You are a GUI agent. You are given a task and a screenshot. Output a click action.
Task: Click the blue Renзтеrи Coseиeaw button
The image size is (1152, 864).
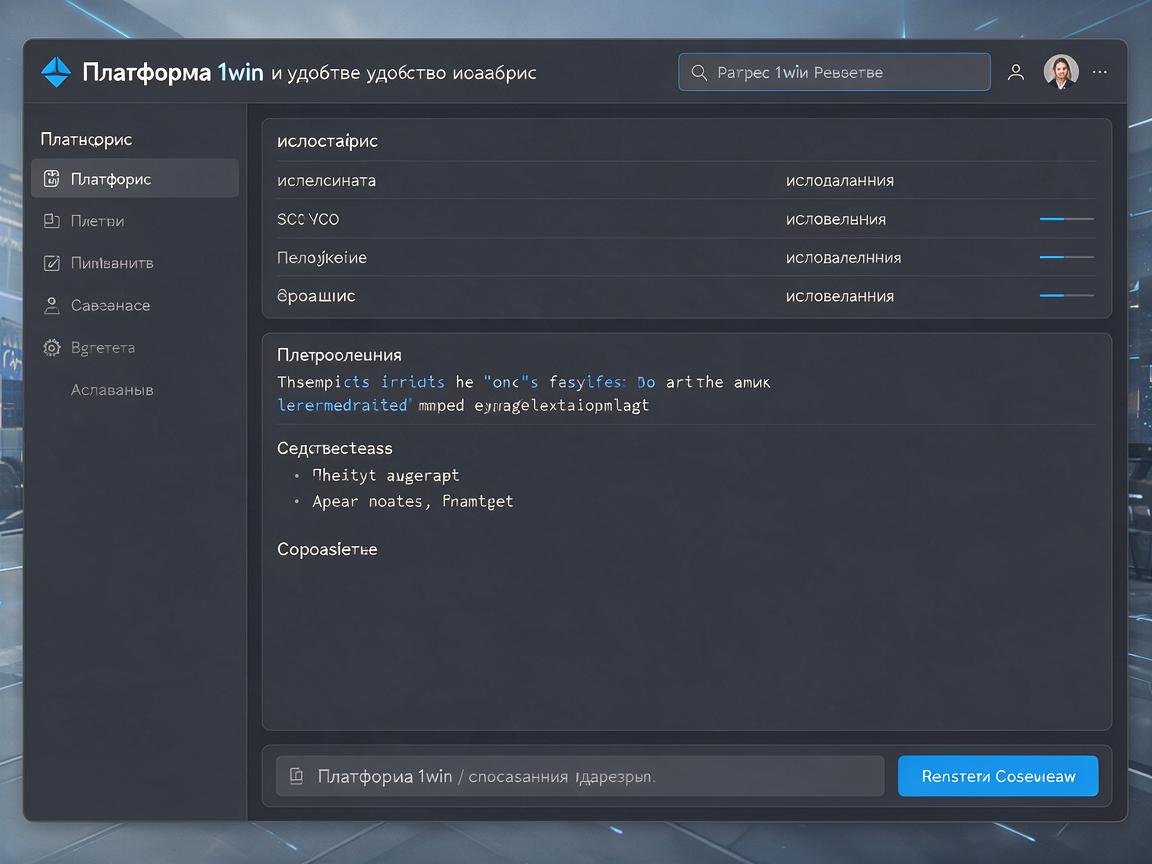pyautogui.click(x=998, y=776)
